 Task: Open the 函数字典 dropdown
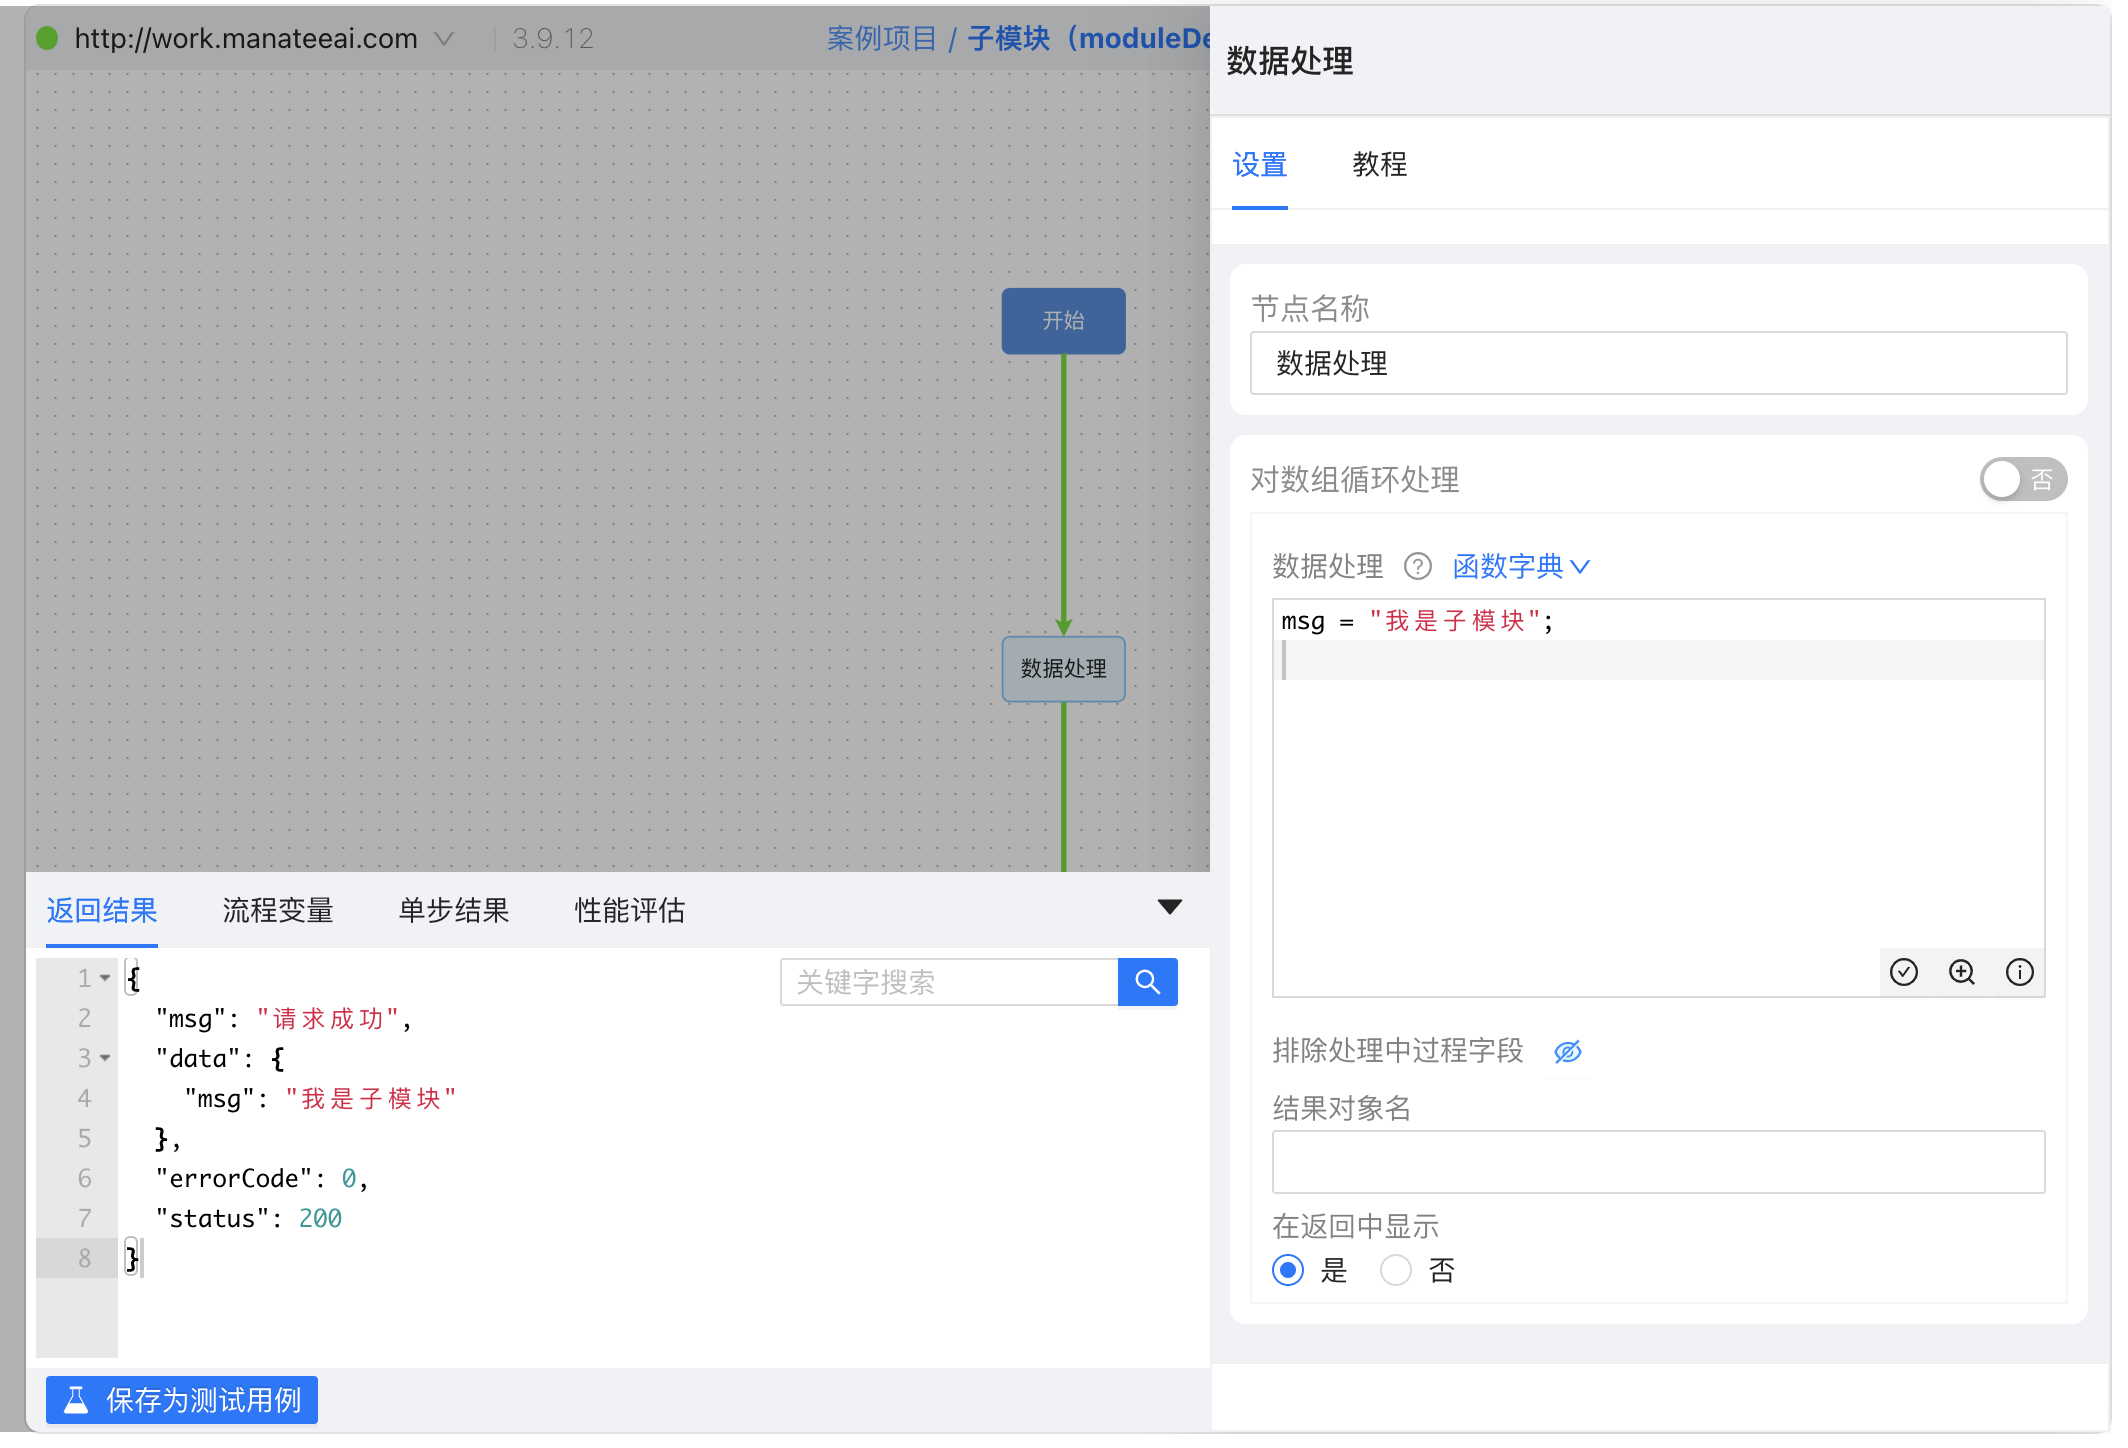pos(1521,567)
